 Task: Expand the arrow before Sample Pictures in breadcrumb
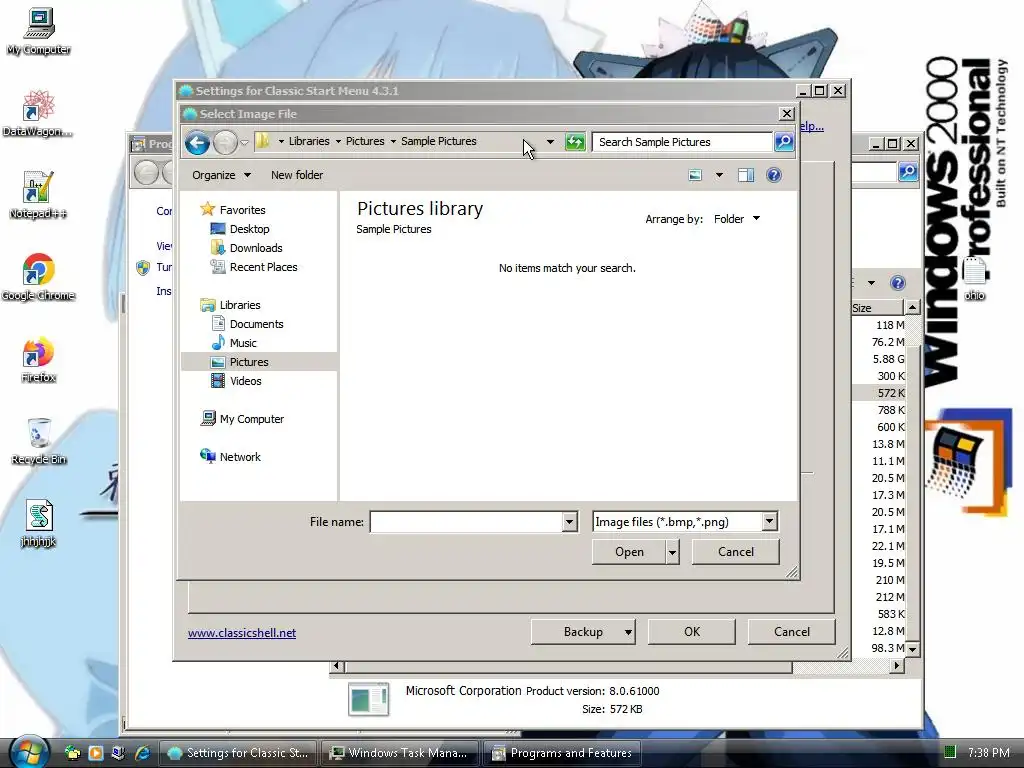(x=392, y=141)
